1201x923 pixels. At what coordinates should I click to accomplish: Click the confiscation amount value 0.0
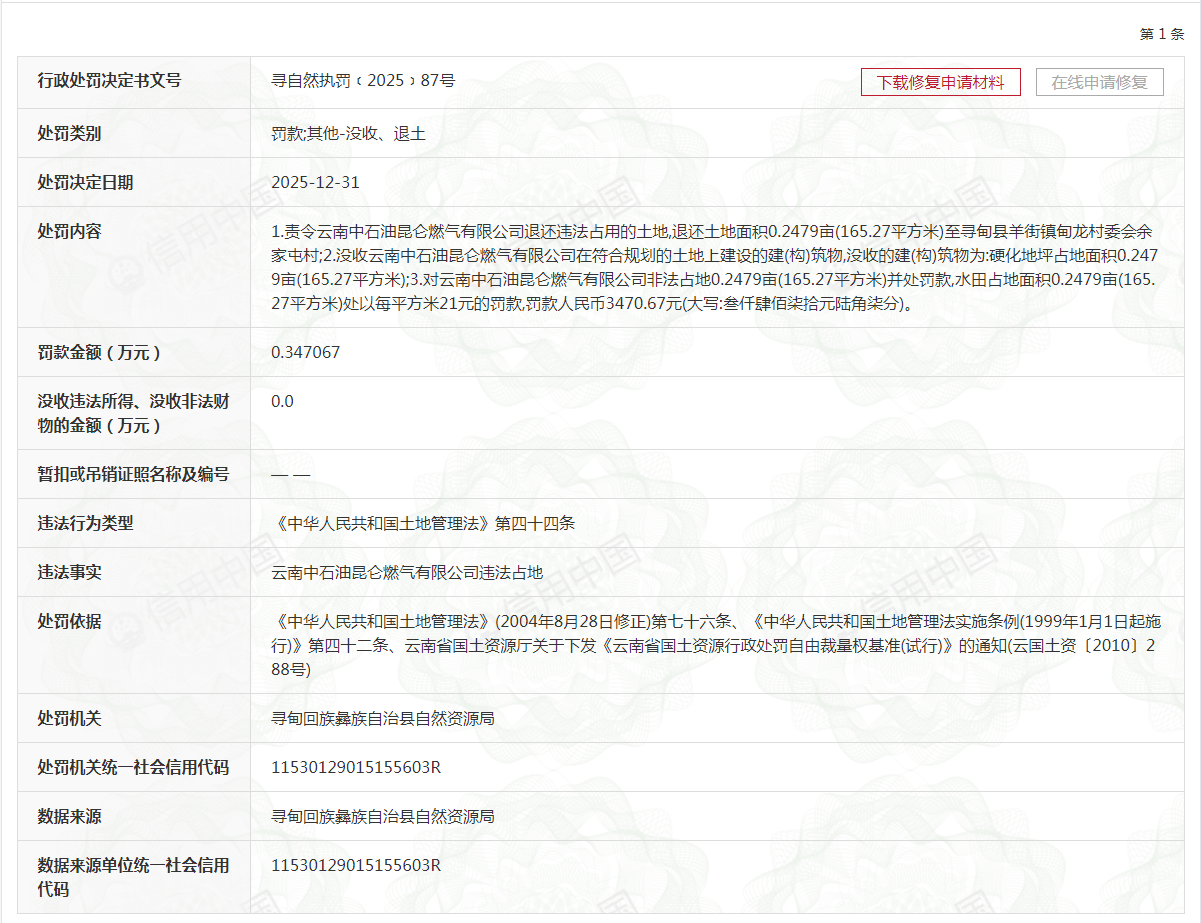coord(282,401)
